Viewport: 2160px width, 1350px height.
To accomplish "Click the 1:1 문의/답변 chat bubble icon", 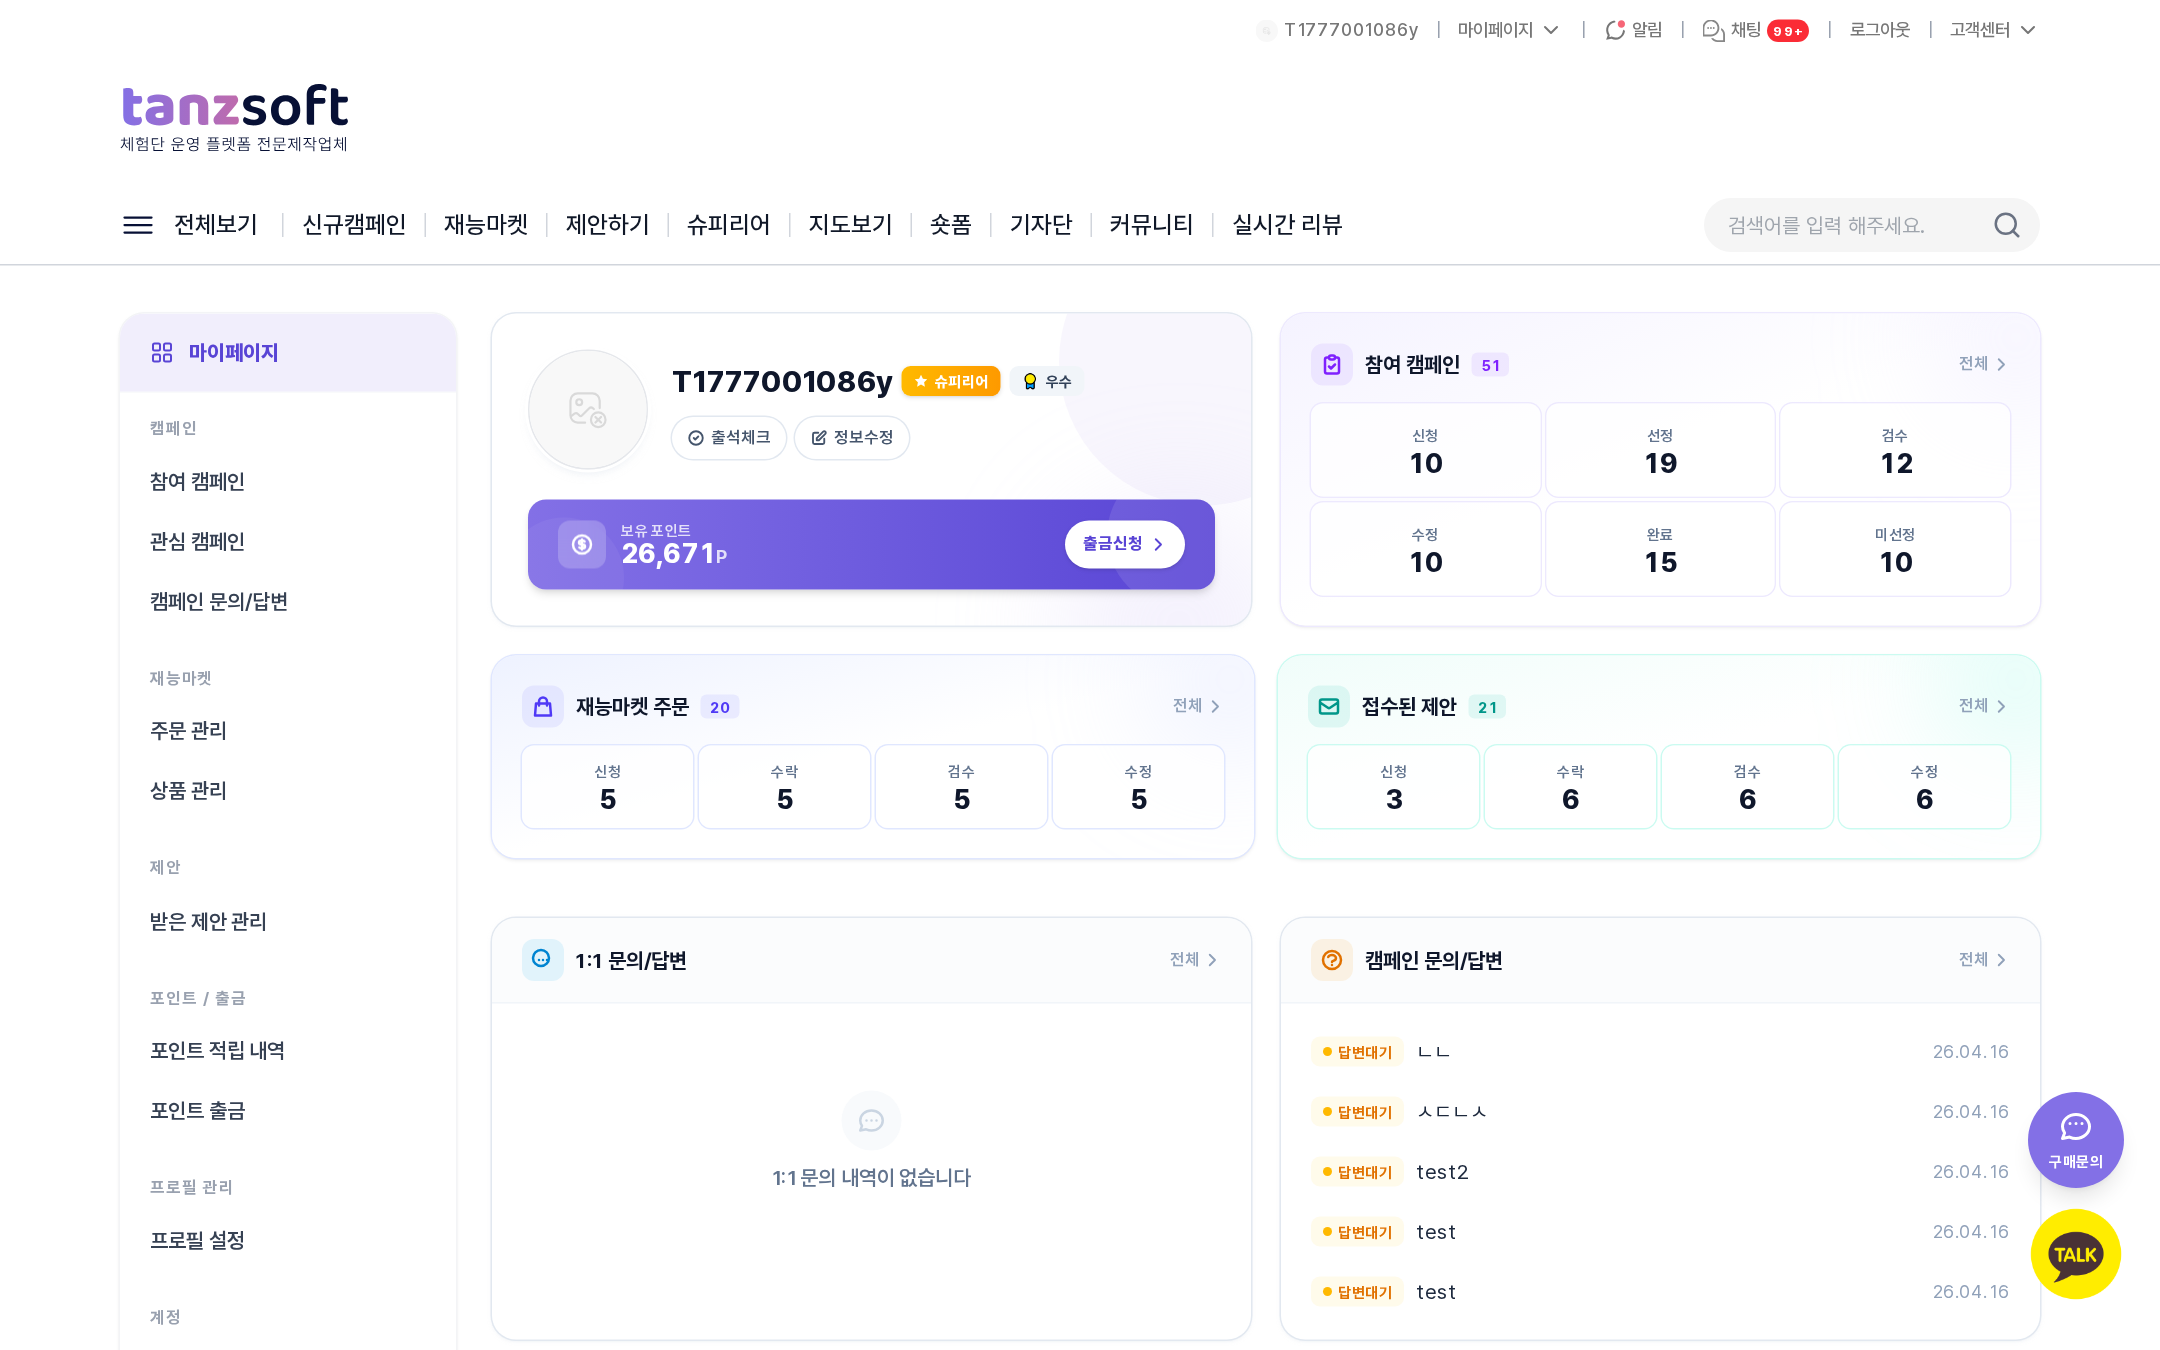I will click(x=542, y=959).
